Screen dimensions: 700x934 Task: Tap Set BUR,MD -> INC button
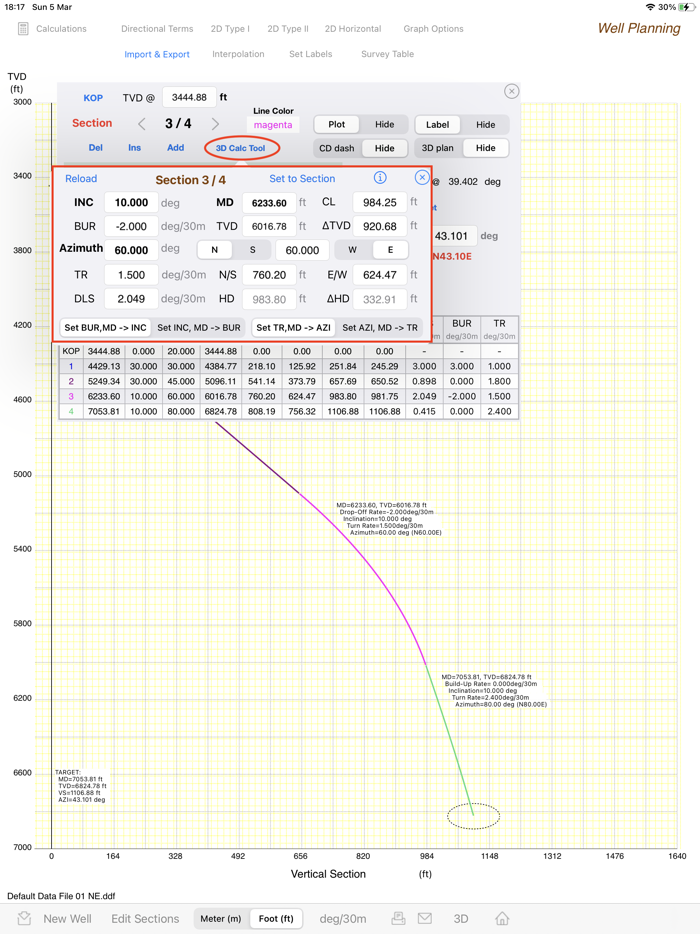coord(105,328)
